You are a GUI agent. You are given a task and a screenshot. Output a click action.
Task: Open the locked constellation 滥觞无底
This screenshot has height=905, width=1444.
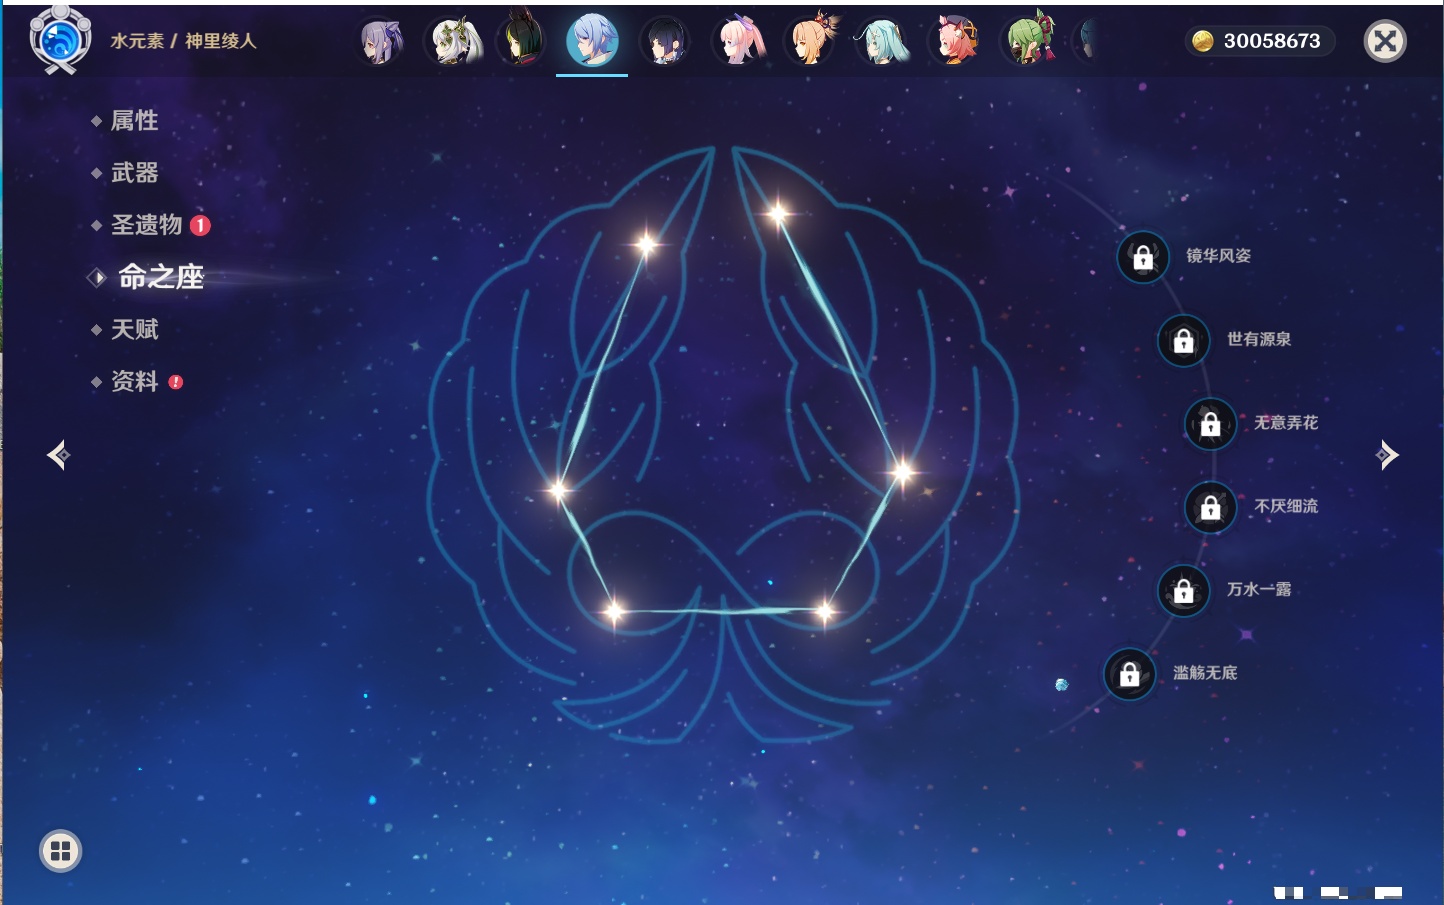1130,674
